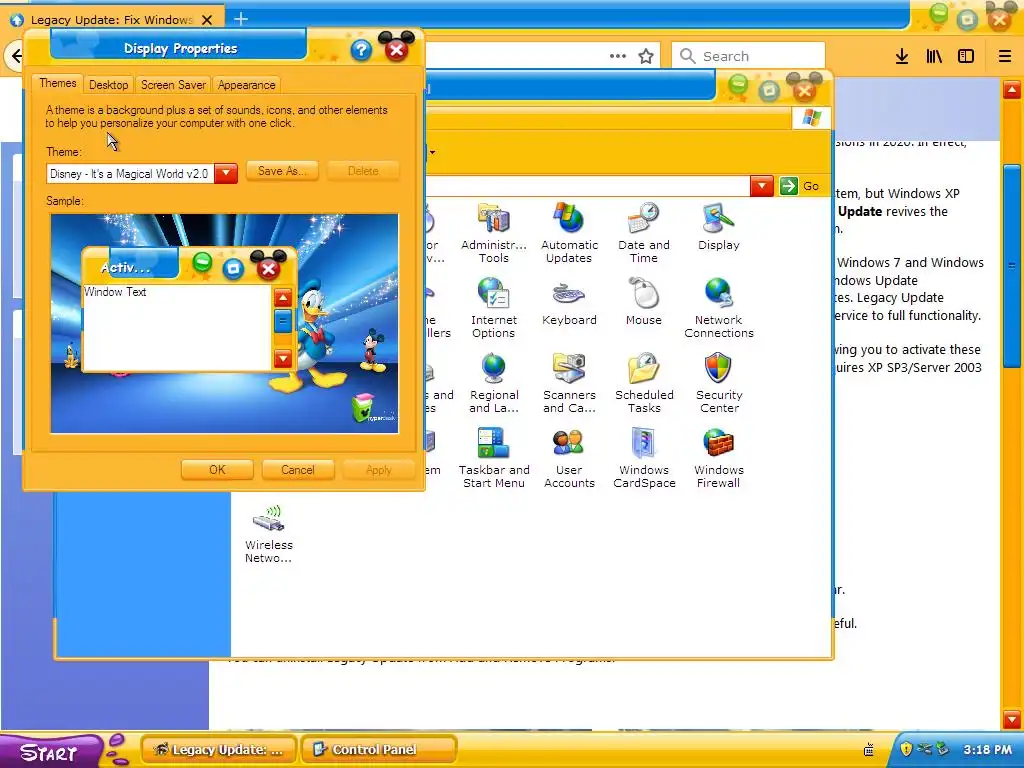This screenshot has width=1024, height=768.
Task: Click the help question mark in Display Properties
Action: pos(361,50)
